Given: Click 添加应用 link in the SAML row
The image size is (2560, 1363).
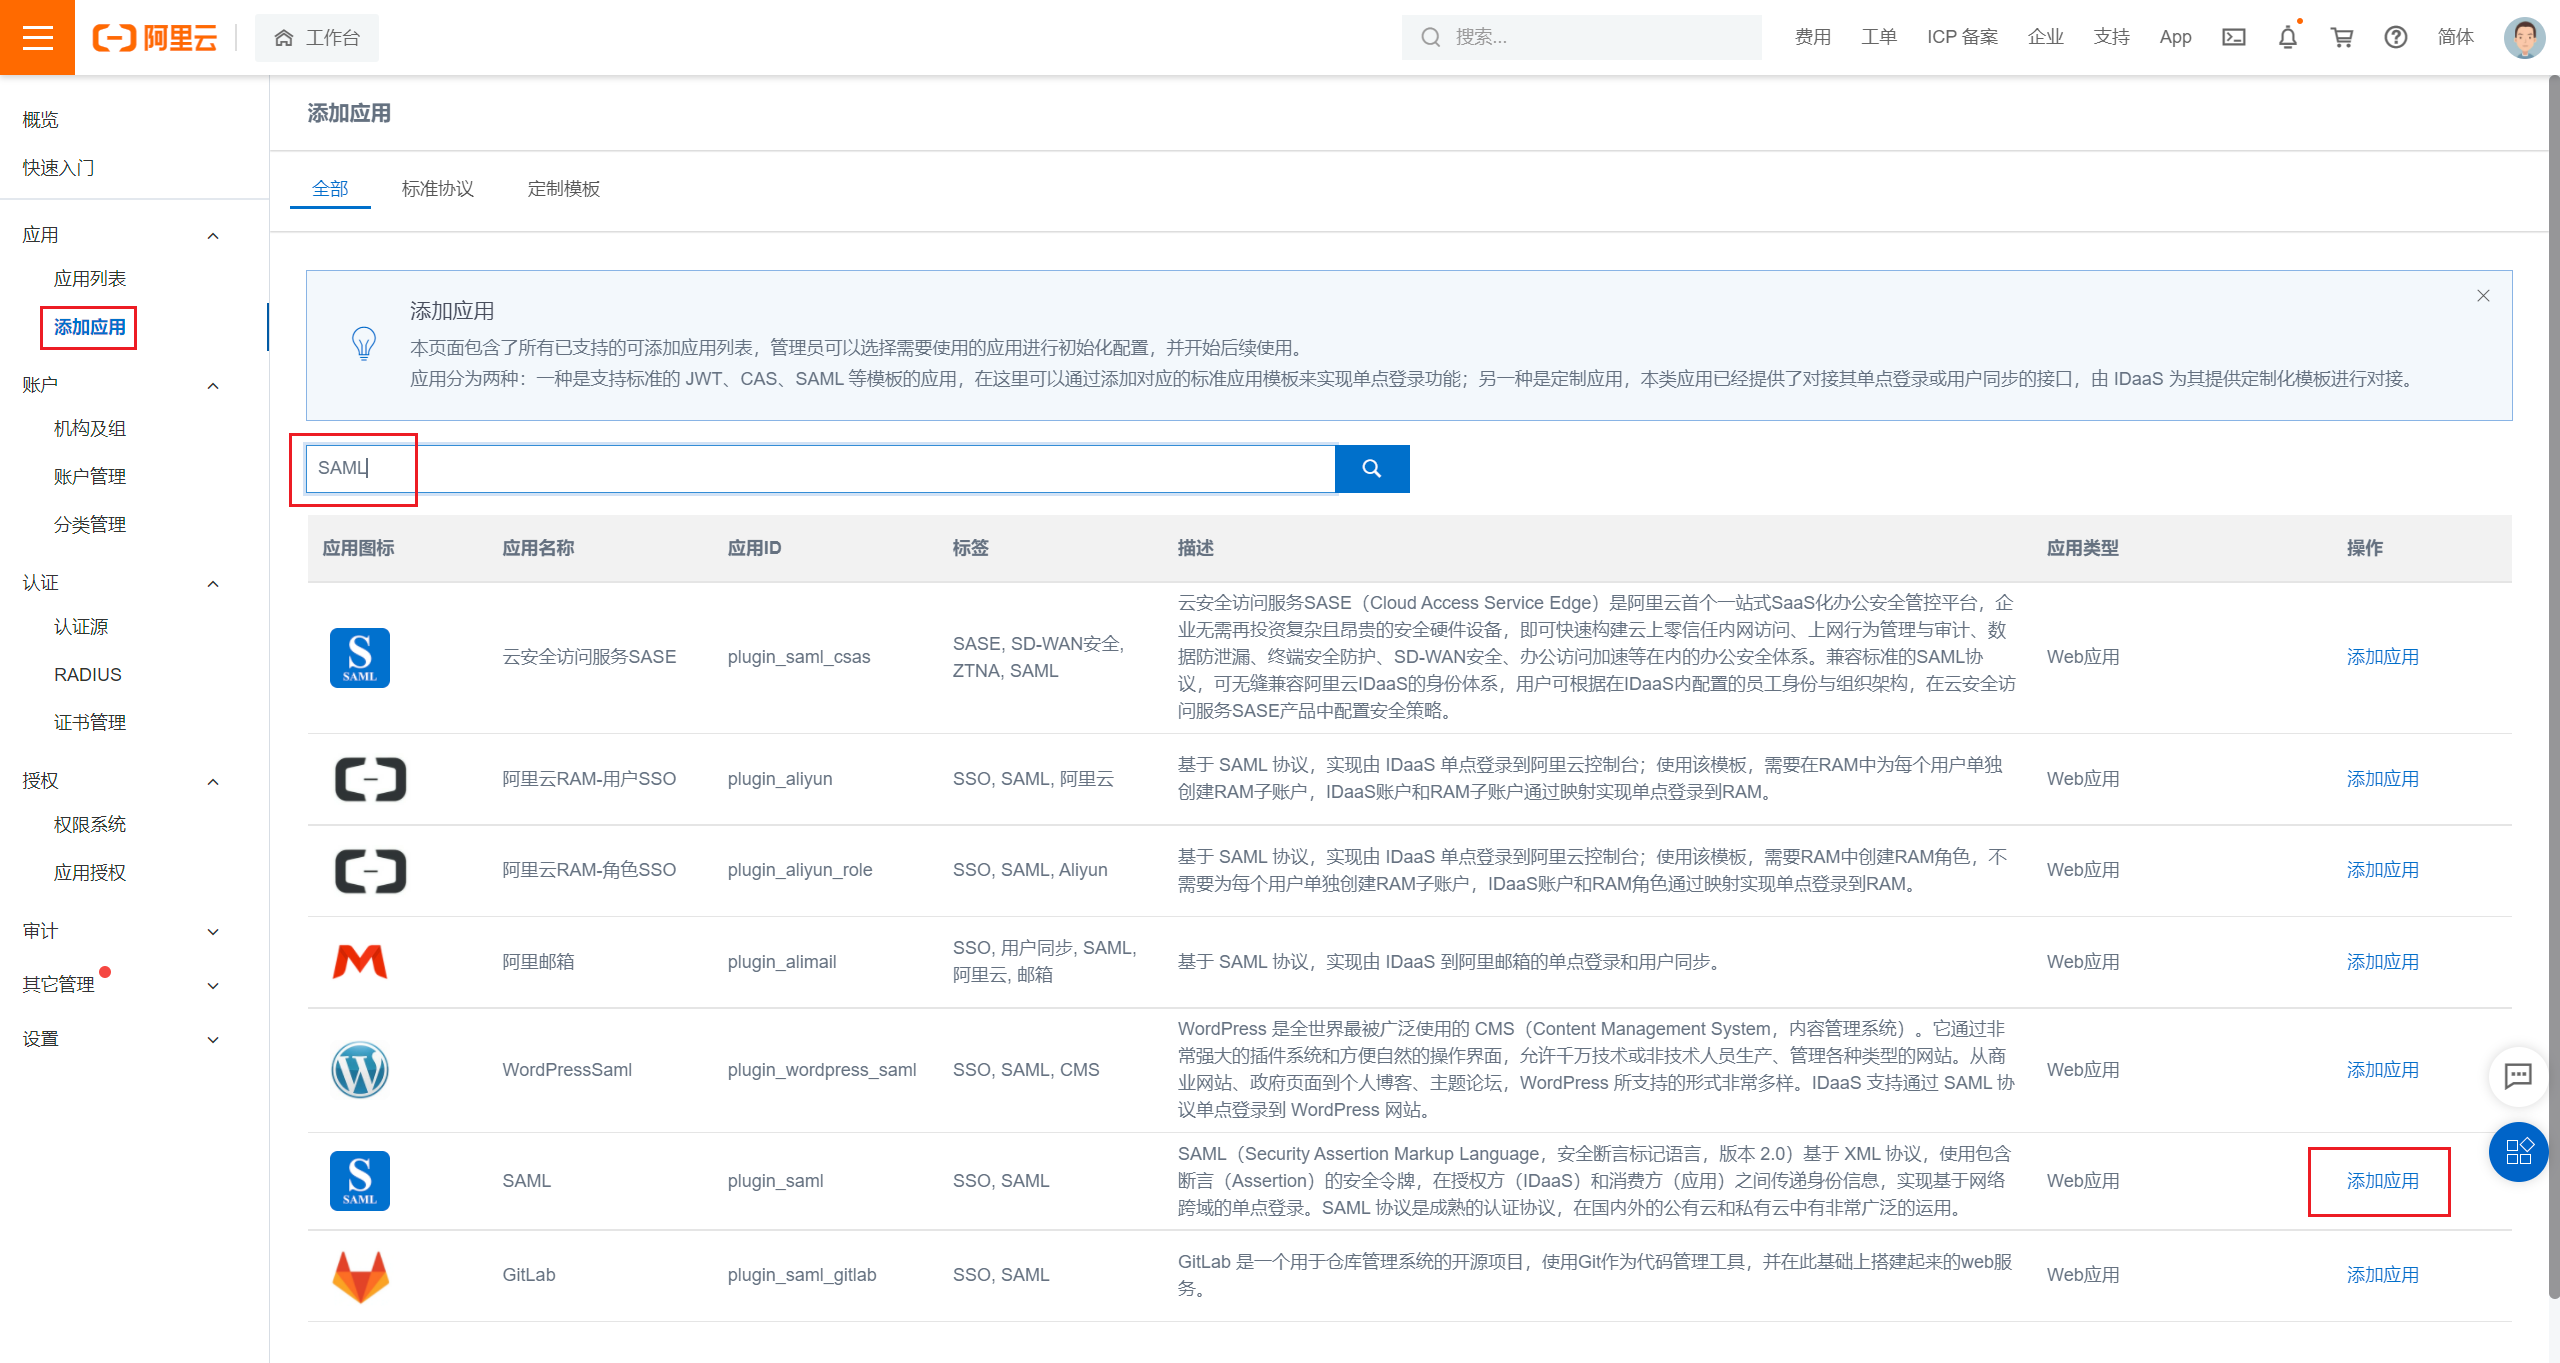Looking at the screenshot, I should click(2382, 1180).
